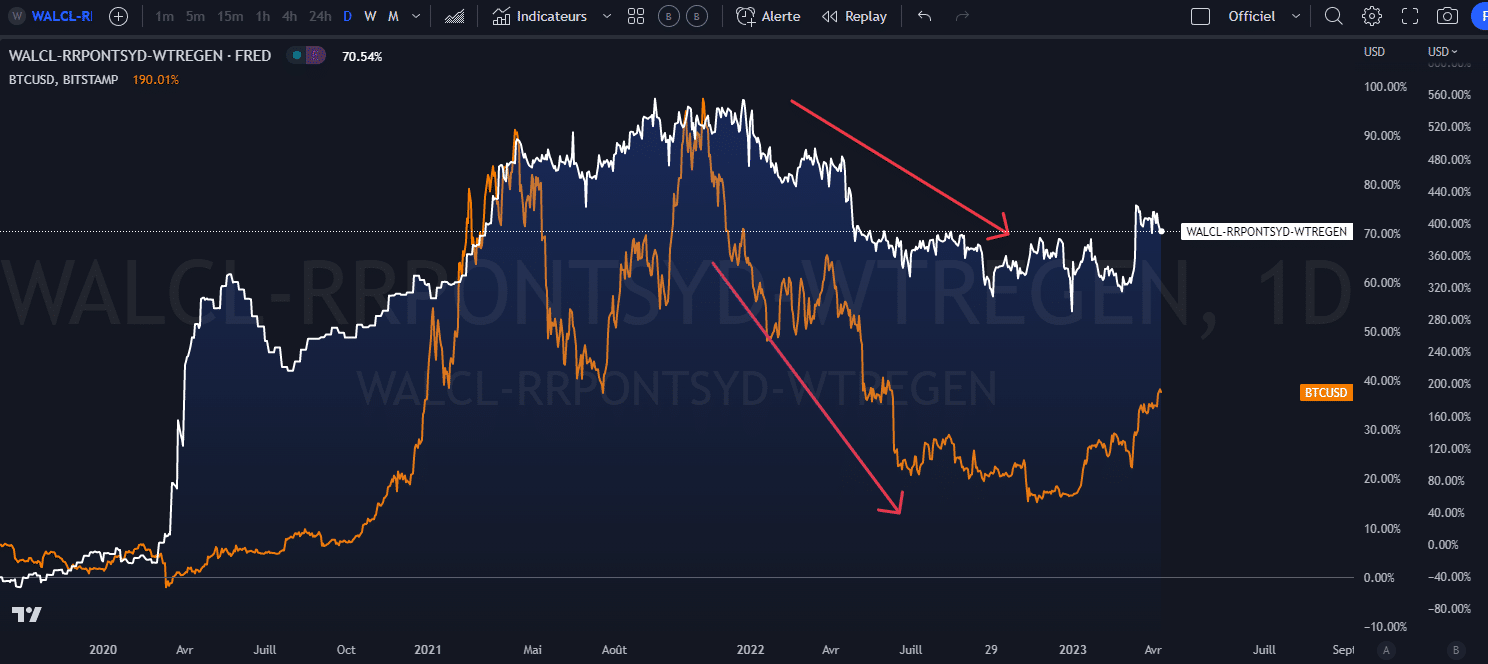Open the symbol search magnifier
This screenshot has height=664, width=1488.
(1333, 16)
